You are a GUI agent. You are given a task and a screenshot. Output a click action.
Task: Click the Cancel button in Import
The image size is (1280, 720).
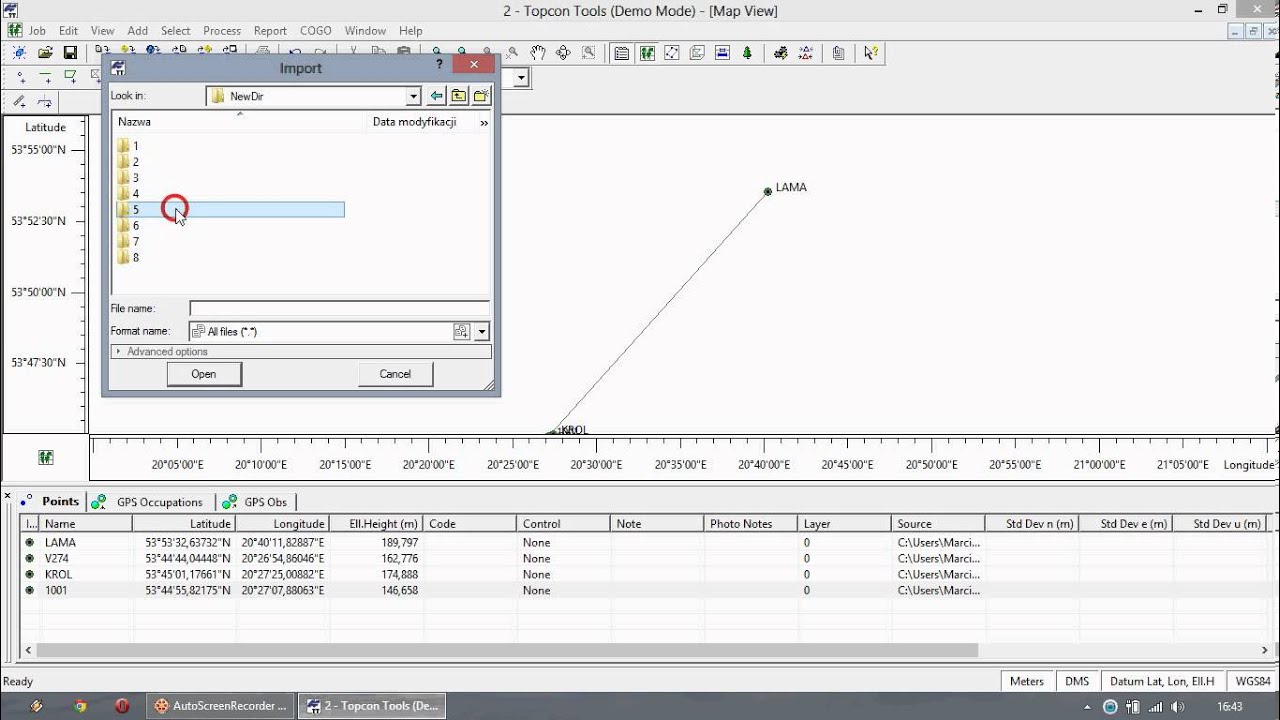[x=395, y=374]
